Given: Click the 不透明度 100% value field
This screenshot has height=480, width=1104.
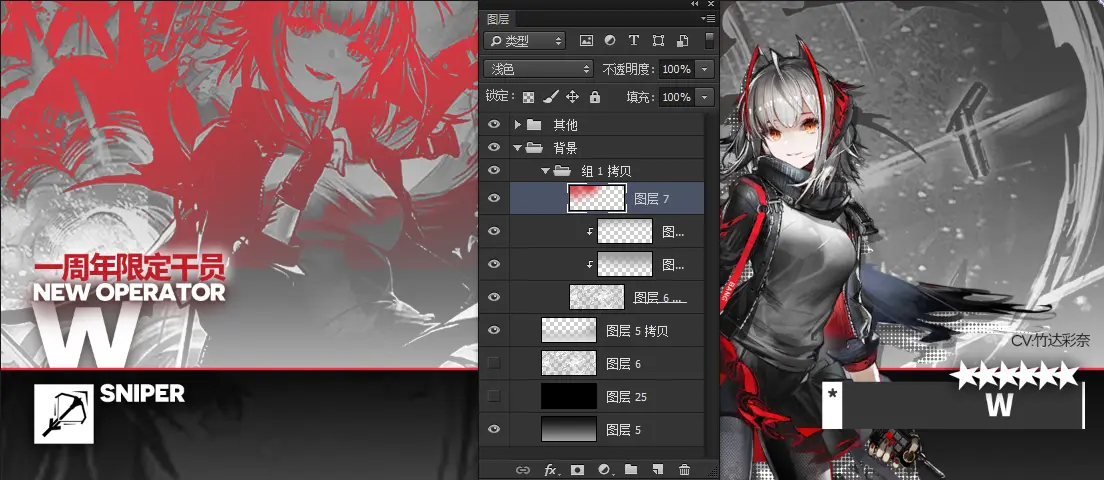Looking at the screenshot, I should pyautogui.click(x=677, y=69).
